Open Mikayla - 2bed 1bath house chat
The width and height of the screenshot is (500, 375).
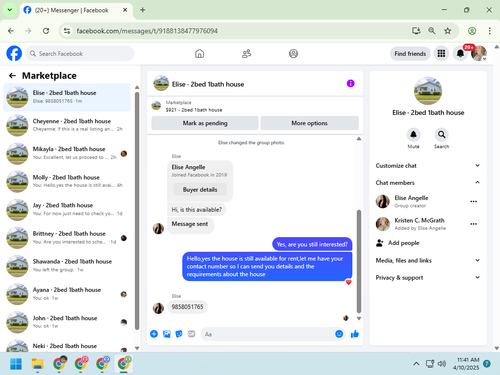tap(67, 153)
